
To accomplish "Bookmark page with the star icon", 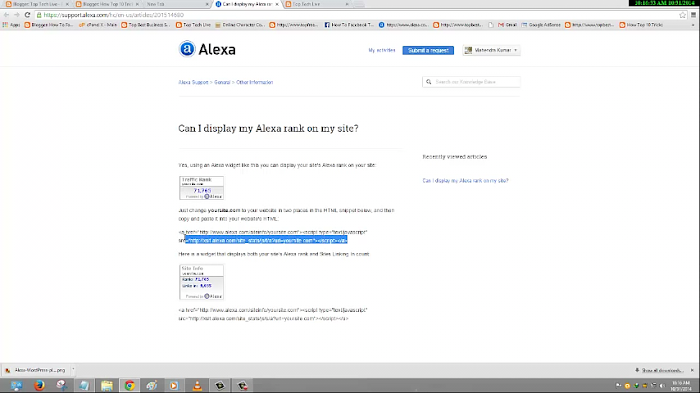I will (x=683, y=15).
